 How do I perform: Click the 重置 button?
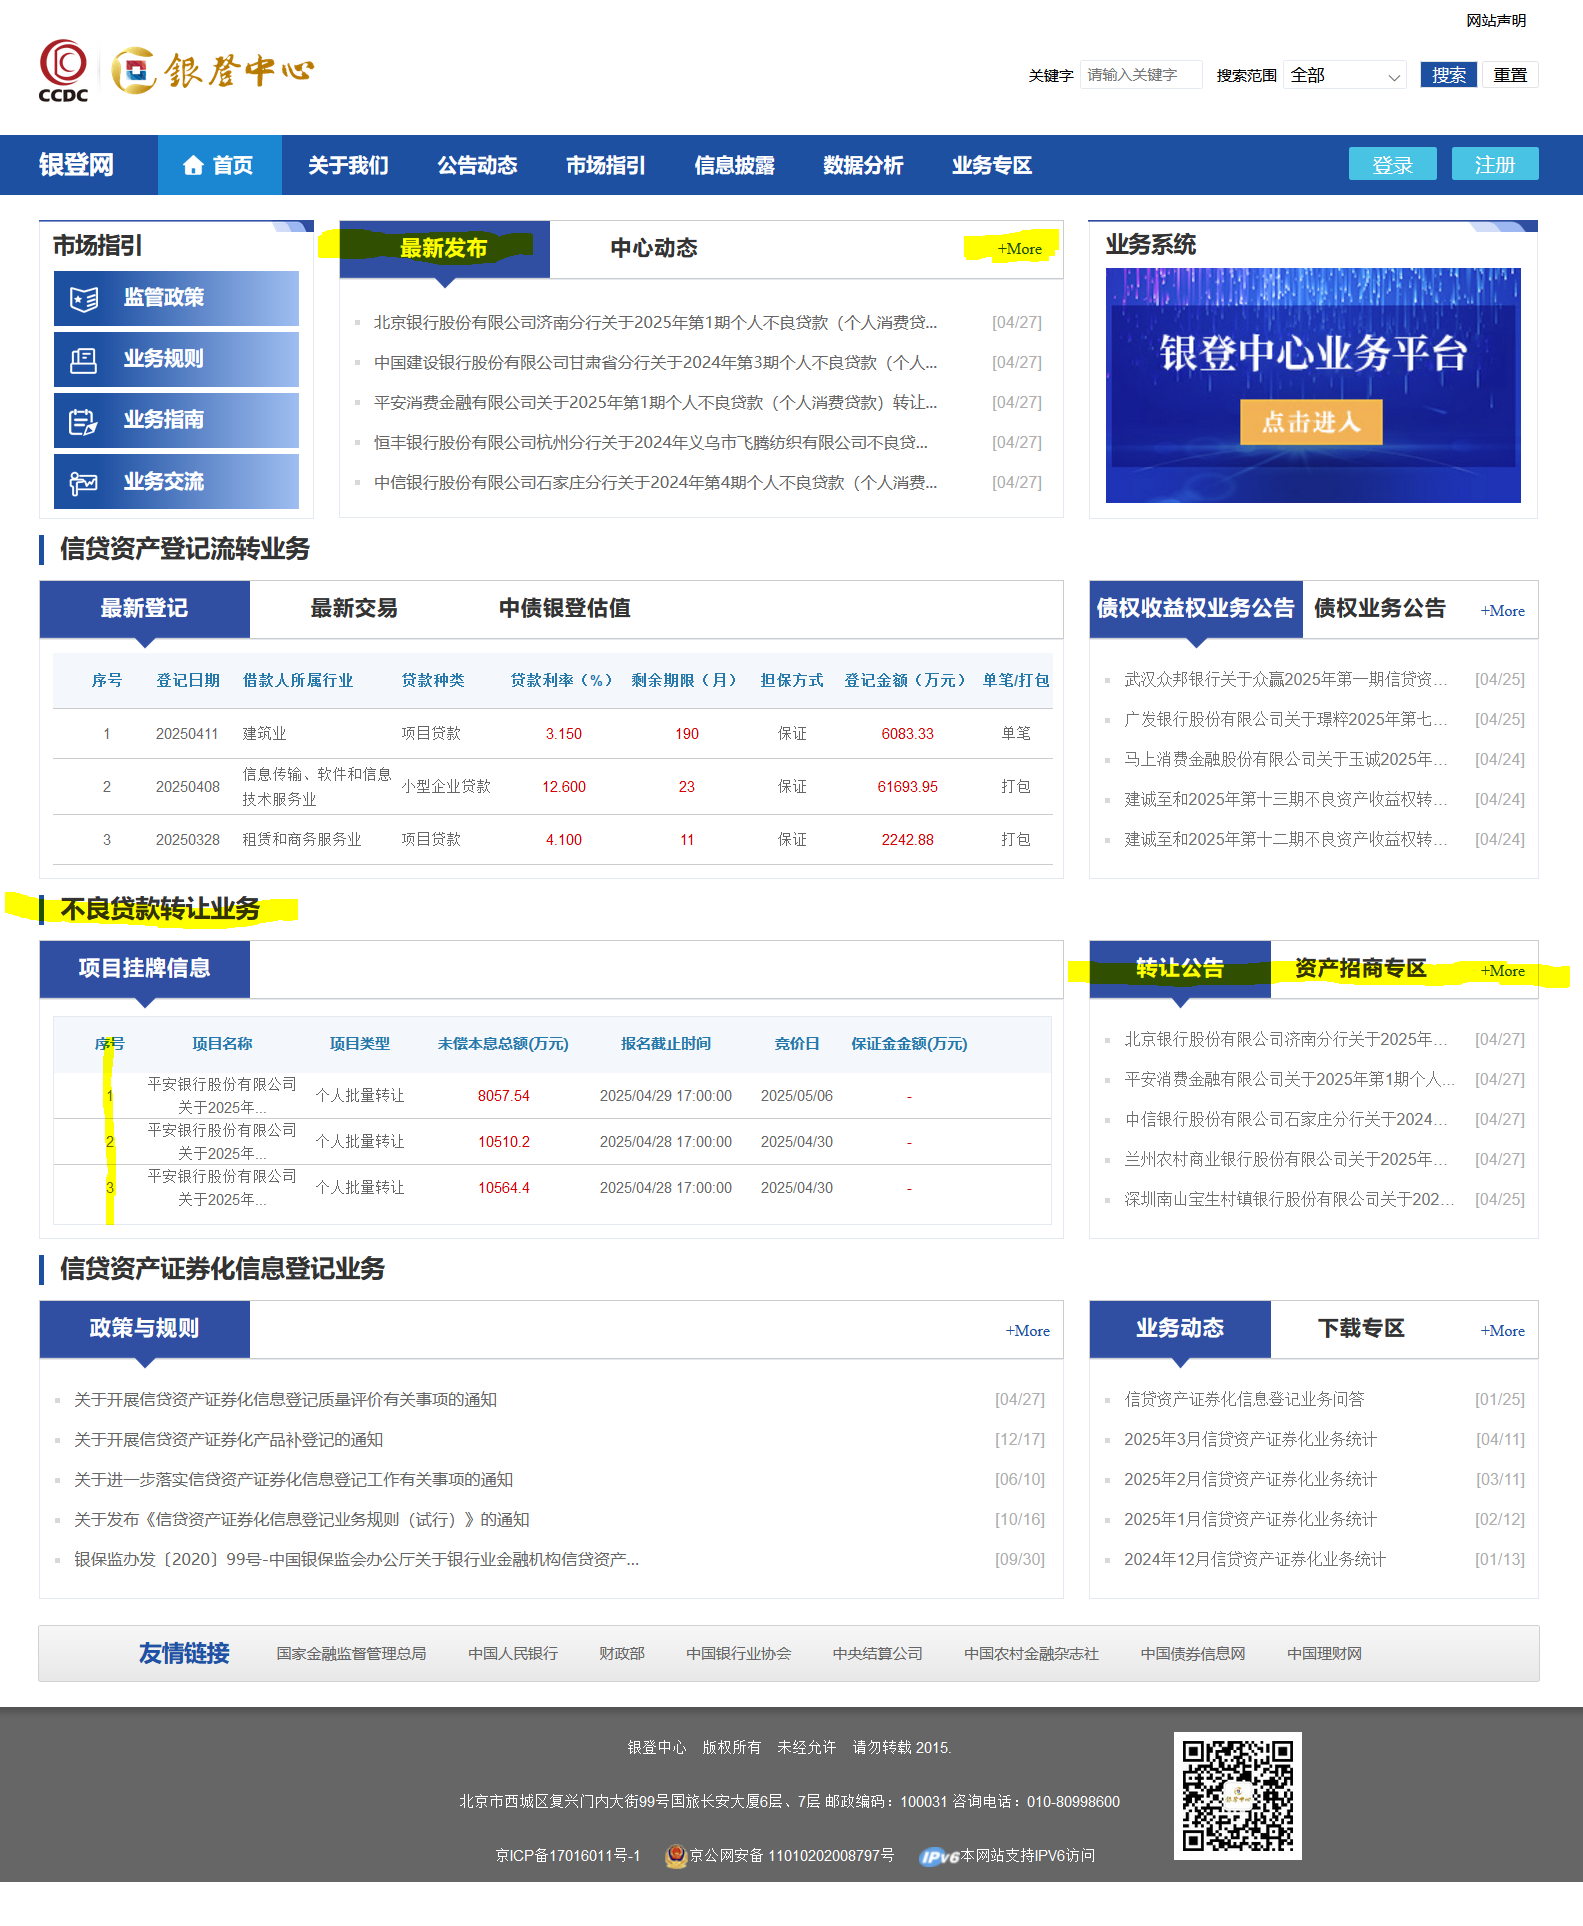point(1510,75)
